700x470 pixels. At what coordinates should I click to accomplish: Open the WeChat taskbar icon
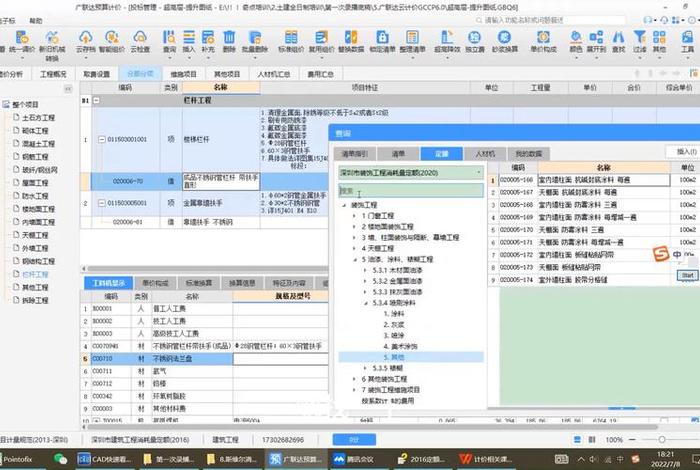60,459
